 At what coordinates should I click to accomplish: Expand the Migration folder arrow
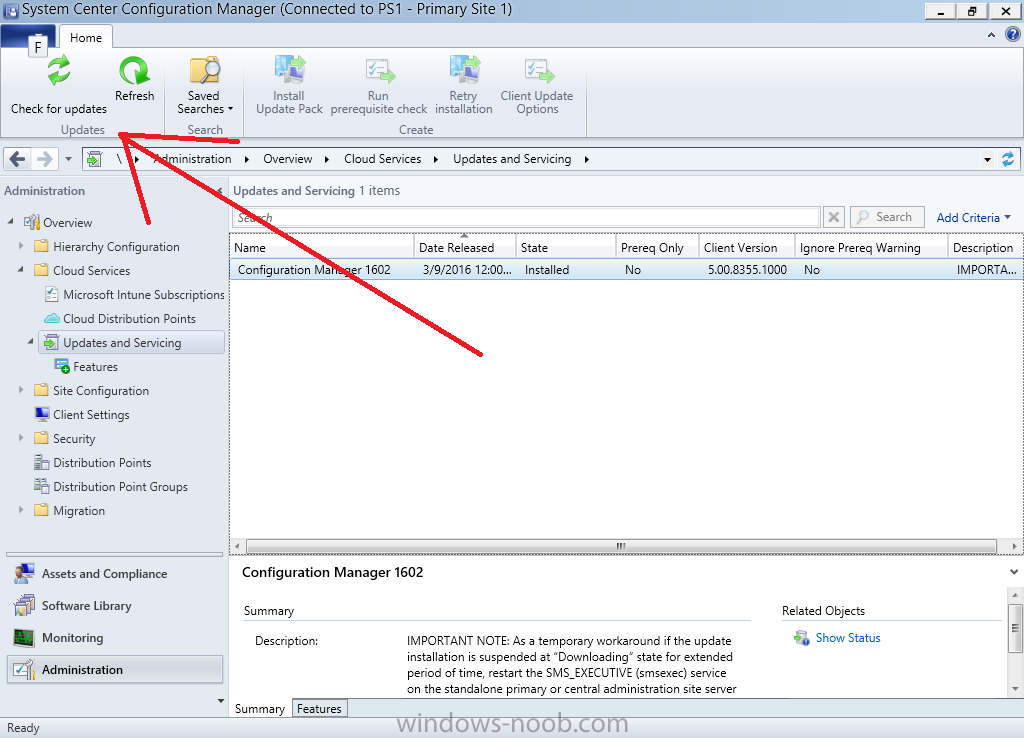click(x=21, y=509)
